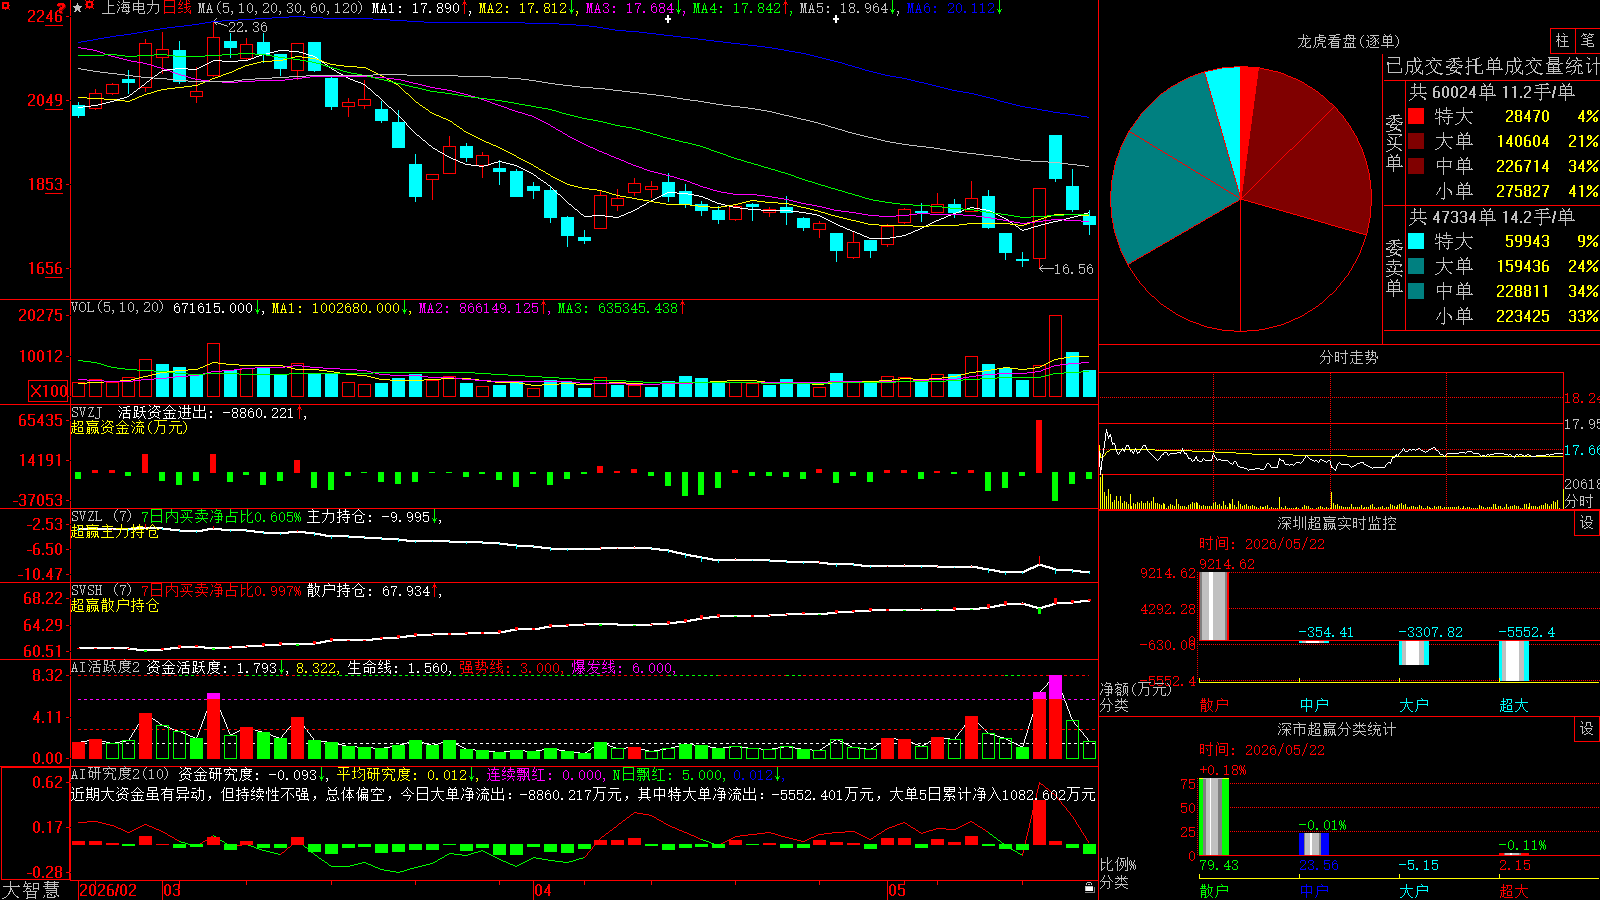This screenshot has height=900, width=1600.
Task: Click the 深圳超赢实时监控 panel title
Action: click(1337, 523)
